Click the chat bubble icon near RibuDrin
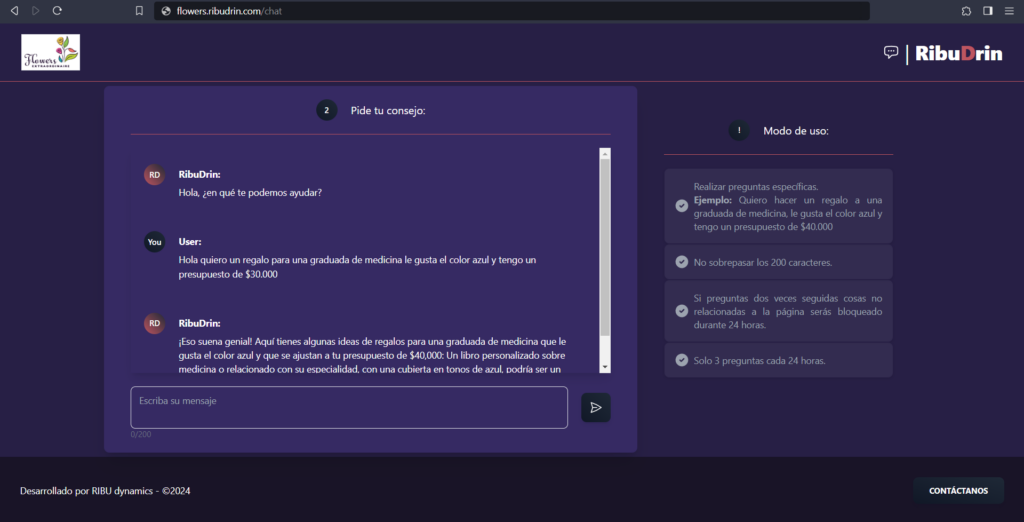 891,53
